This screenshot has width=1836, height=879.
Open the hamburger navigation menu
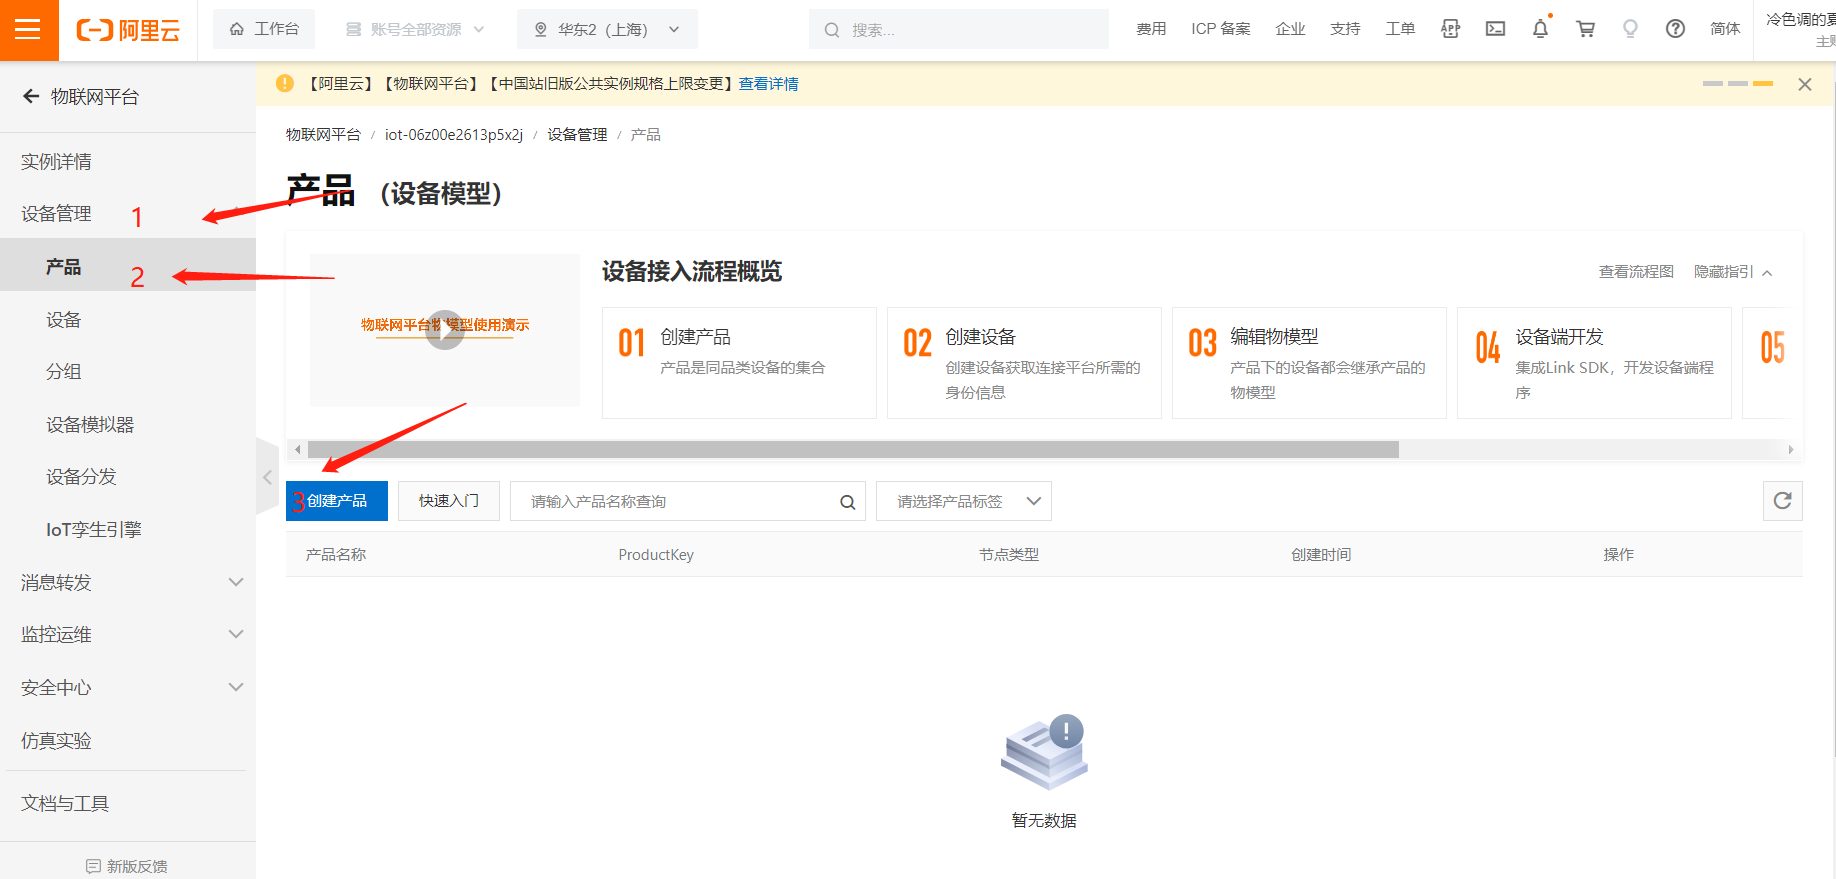(x=28, y=29)
